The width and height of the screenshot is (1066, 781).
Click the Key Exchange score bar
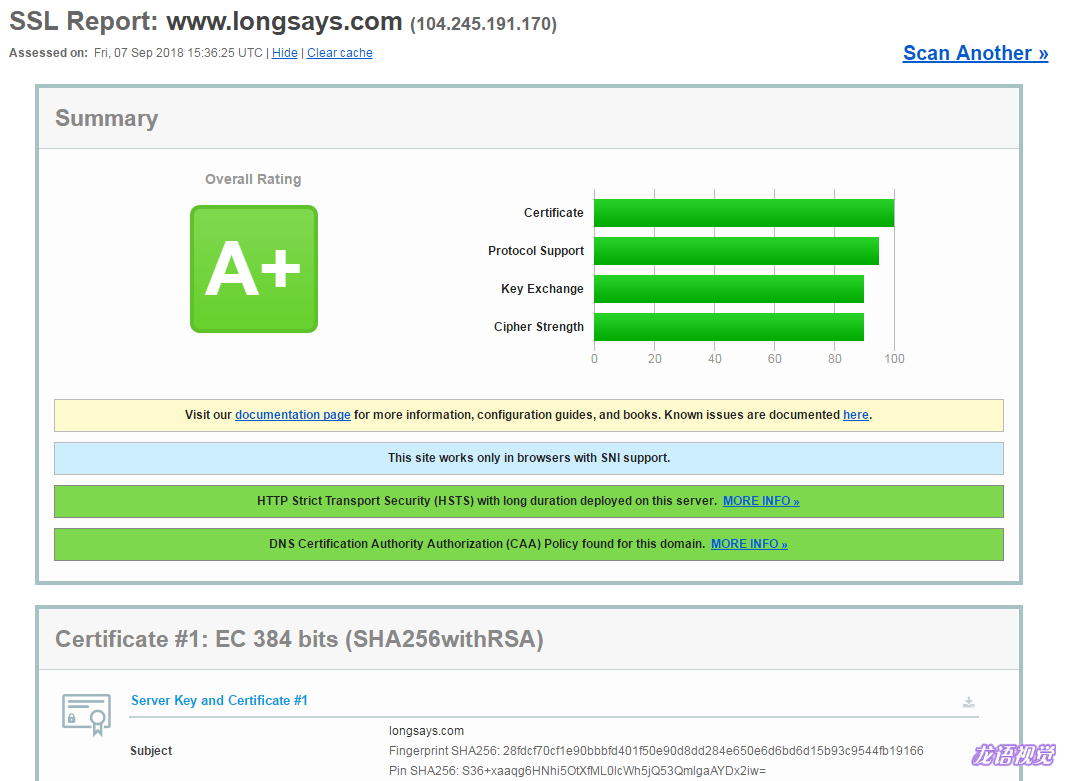[729, 289]
